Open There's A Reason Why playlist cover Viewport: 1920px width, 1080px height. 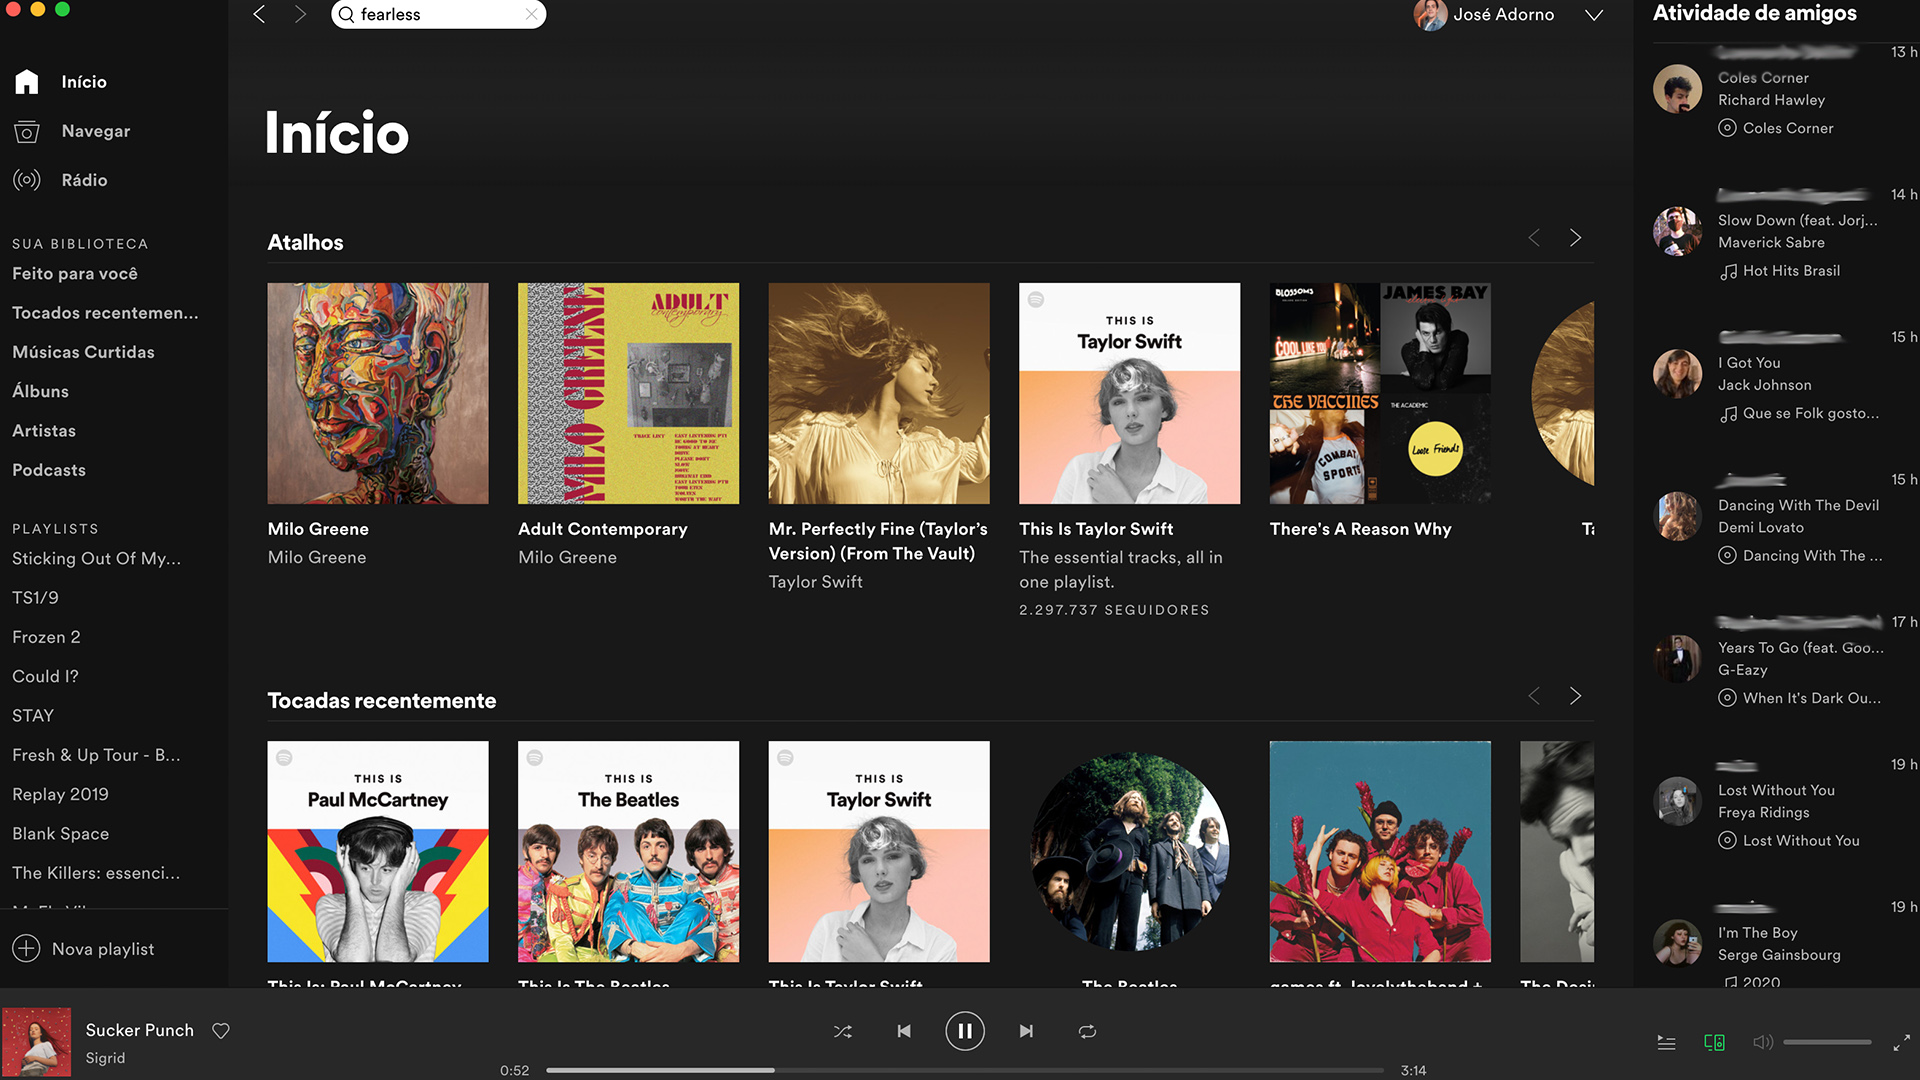coord(1380,393)
